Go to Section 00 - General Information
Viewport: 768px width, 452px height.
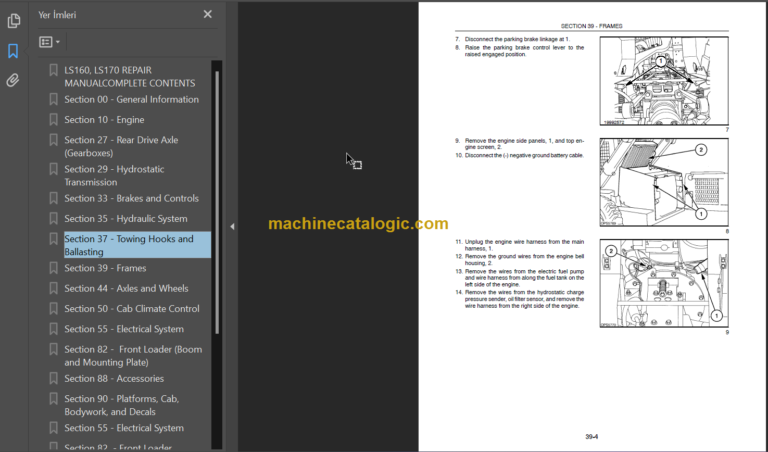click(131, 99)
